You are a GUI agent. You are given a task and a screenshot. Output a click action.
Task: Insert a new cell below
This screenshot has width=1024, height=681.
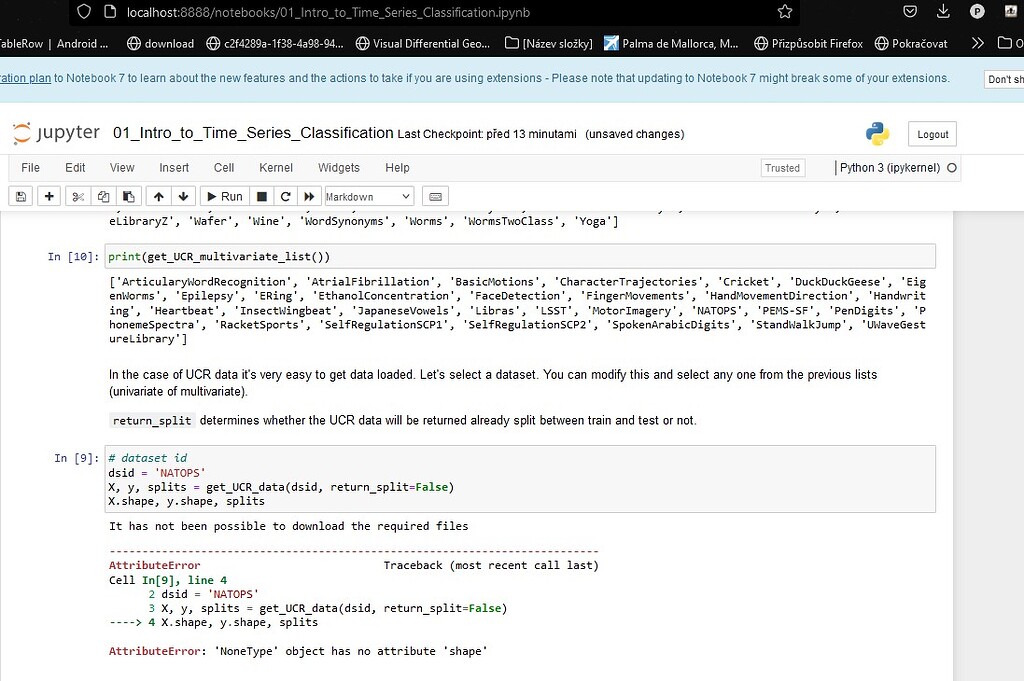[48, 196]
